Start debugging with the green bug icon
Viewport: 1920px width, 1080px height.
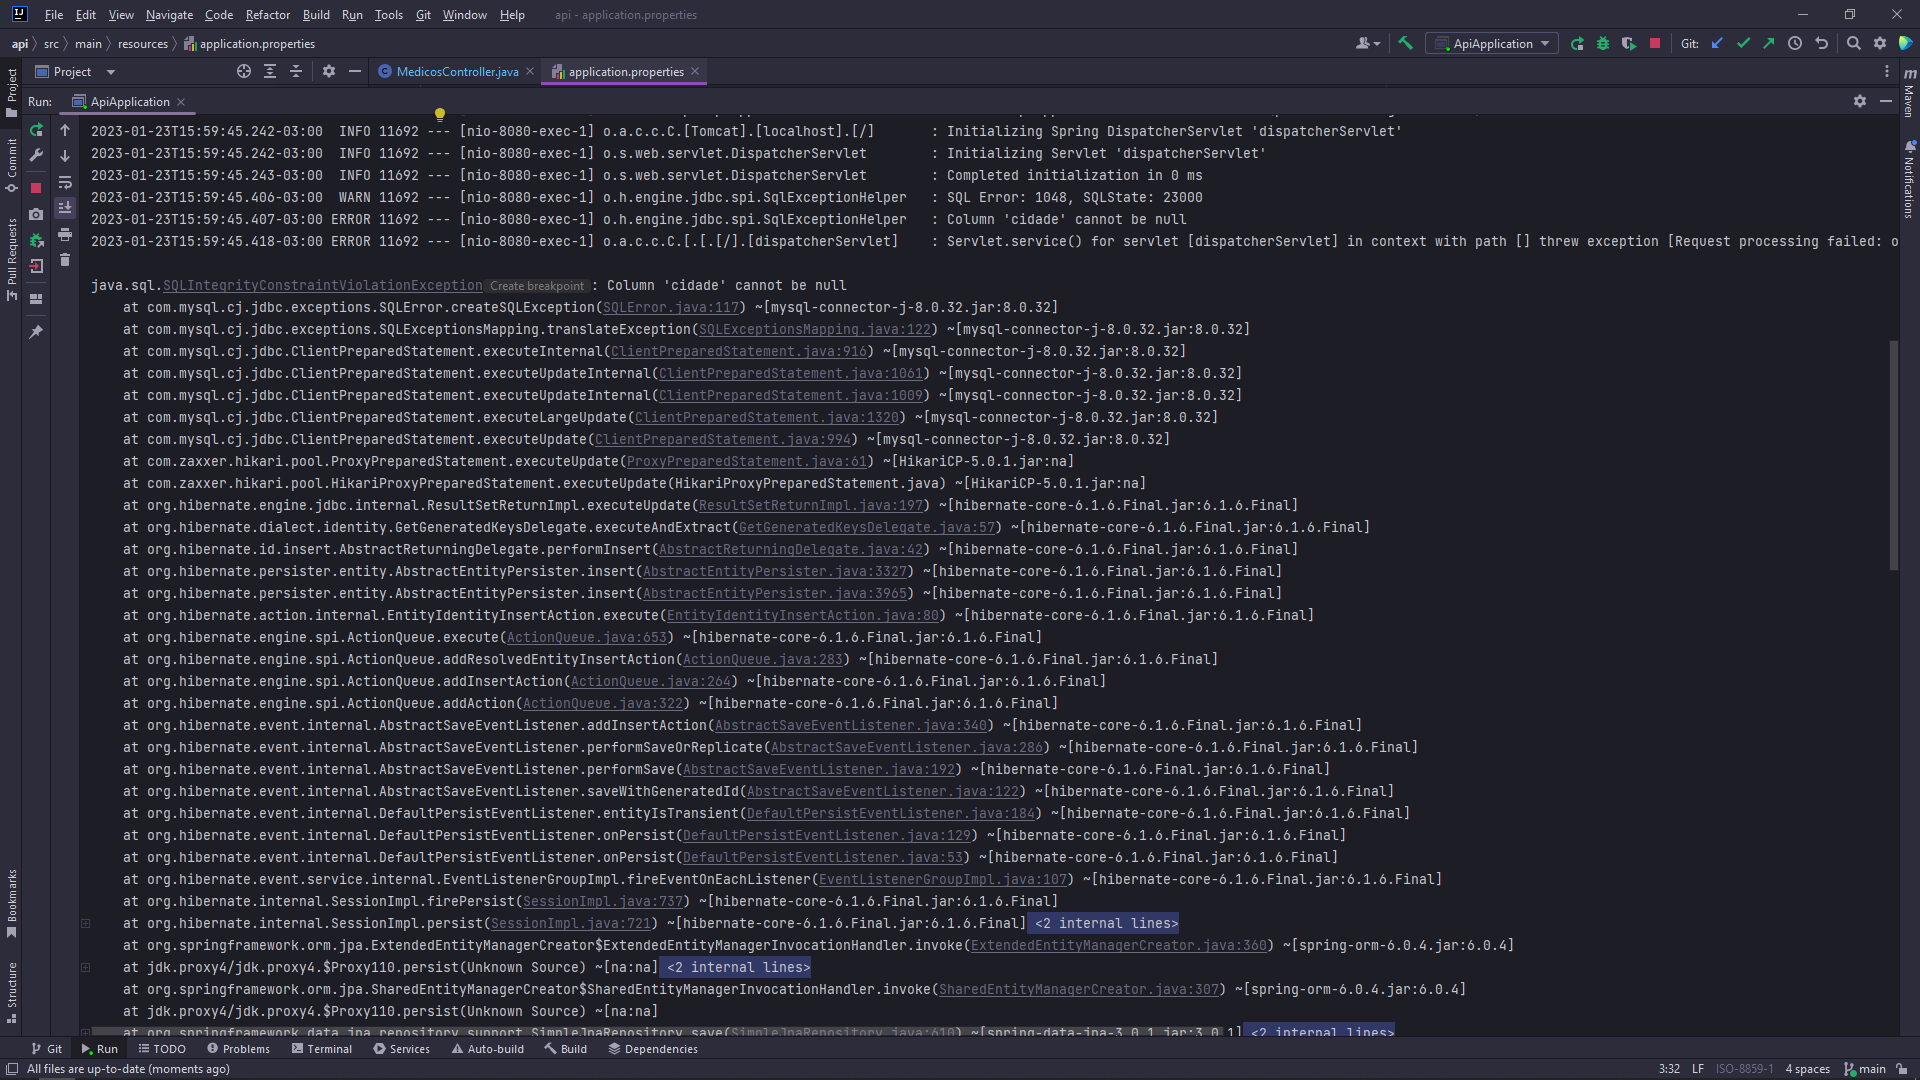tap(1603, 43)
